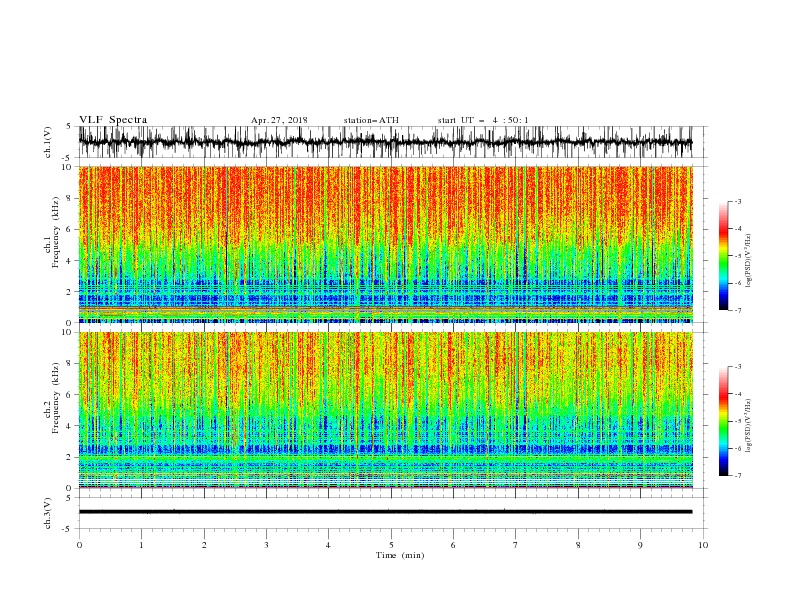
Task: Click the "-3" tick on ch.1 colorbar
Action: [x=738, y=201]
